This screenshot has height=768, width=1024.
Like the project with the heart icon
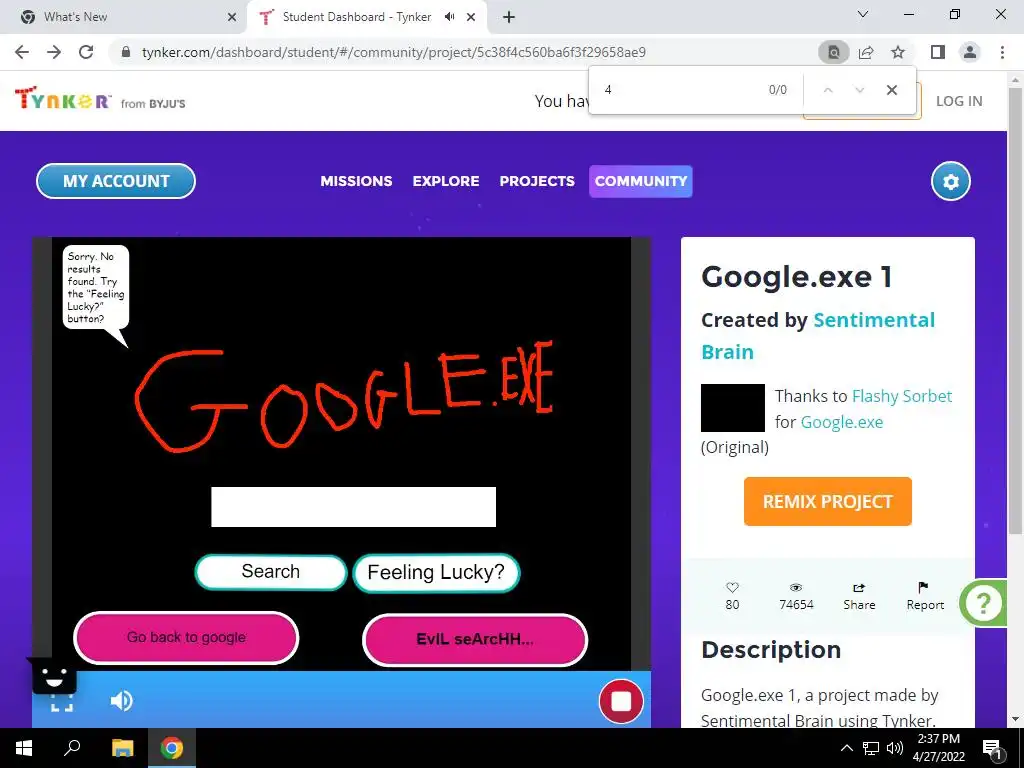pyautogui.click(x=732, y=587)
